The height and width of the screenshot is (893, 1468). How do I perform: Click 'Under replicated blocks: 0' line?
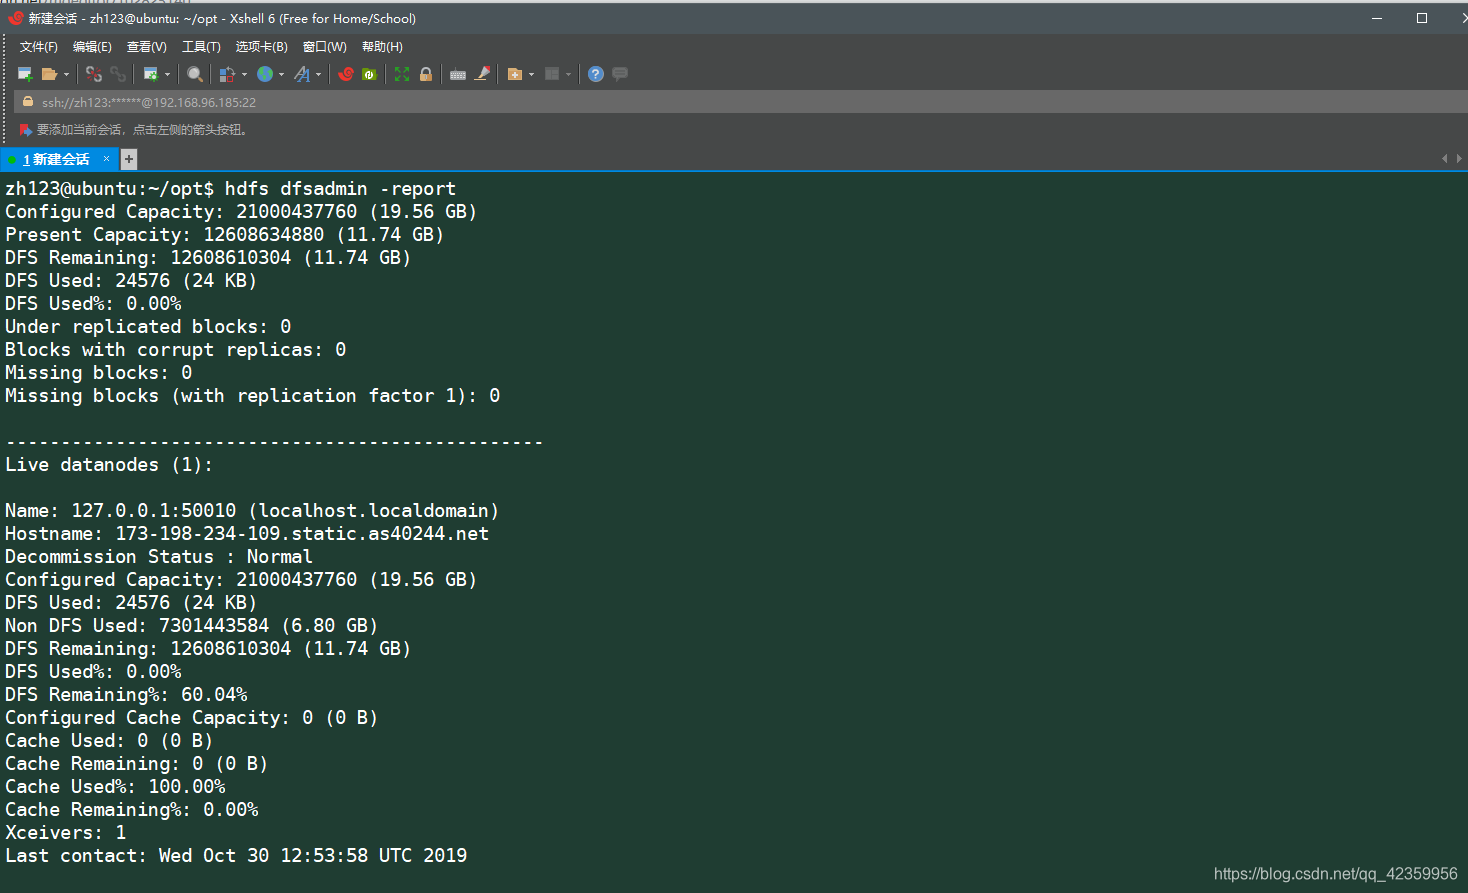click(148, 327)
